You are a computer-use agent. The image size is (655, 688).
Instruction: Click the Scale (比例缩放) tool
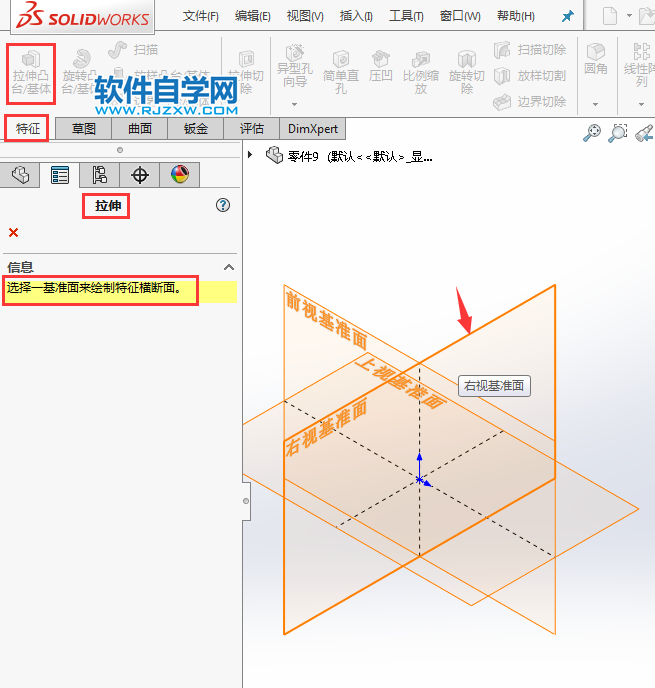pyautogui.click(x=421, y=72)
